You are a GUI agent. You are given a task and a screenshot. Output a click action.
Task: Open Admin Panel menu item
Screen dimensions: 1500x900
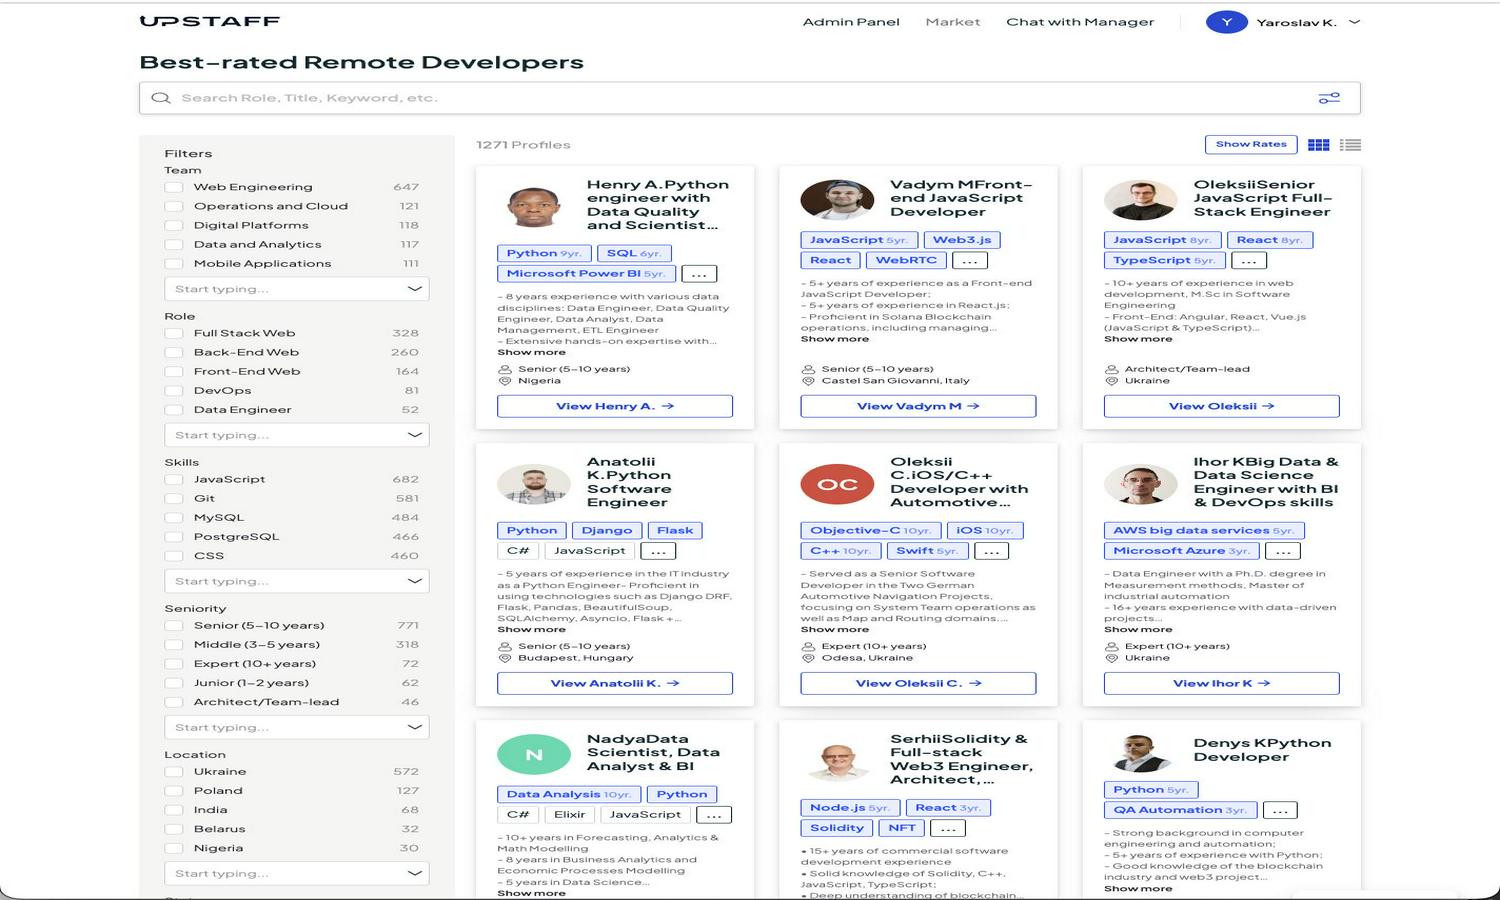pos(851,22)
